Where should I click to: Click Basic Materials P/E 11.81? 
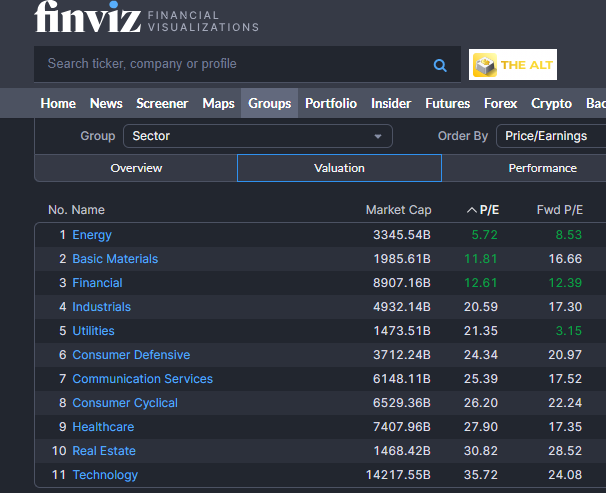(x=481, y=259)
